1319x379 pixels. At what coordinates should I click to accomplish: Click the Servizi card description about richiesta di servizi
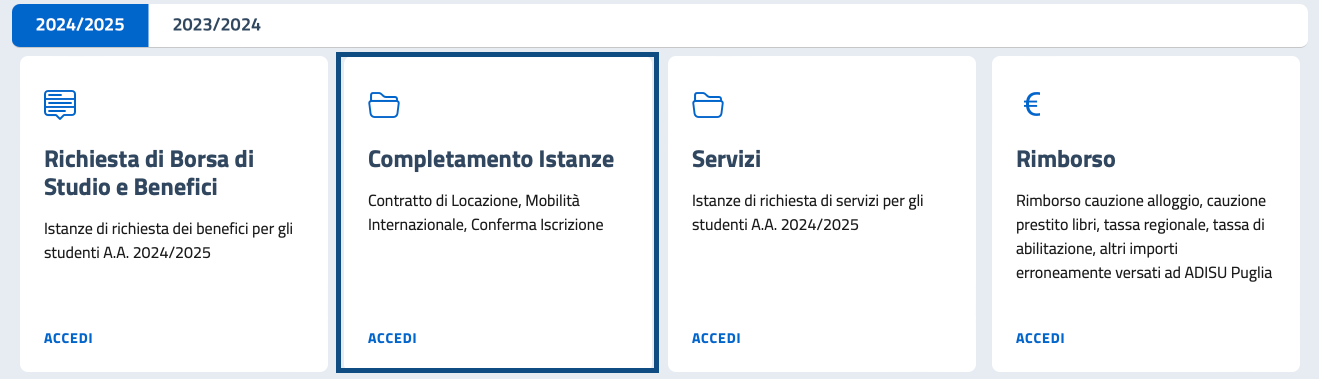click(x=808, y=213)
